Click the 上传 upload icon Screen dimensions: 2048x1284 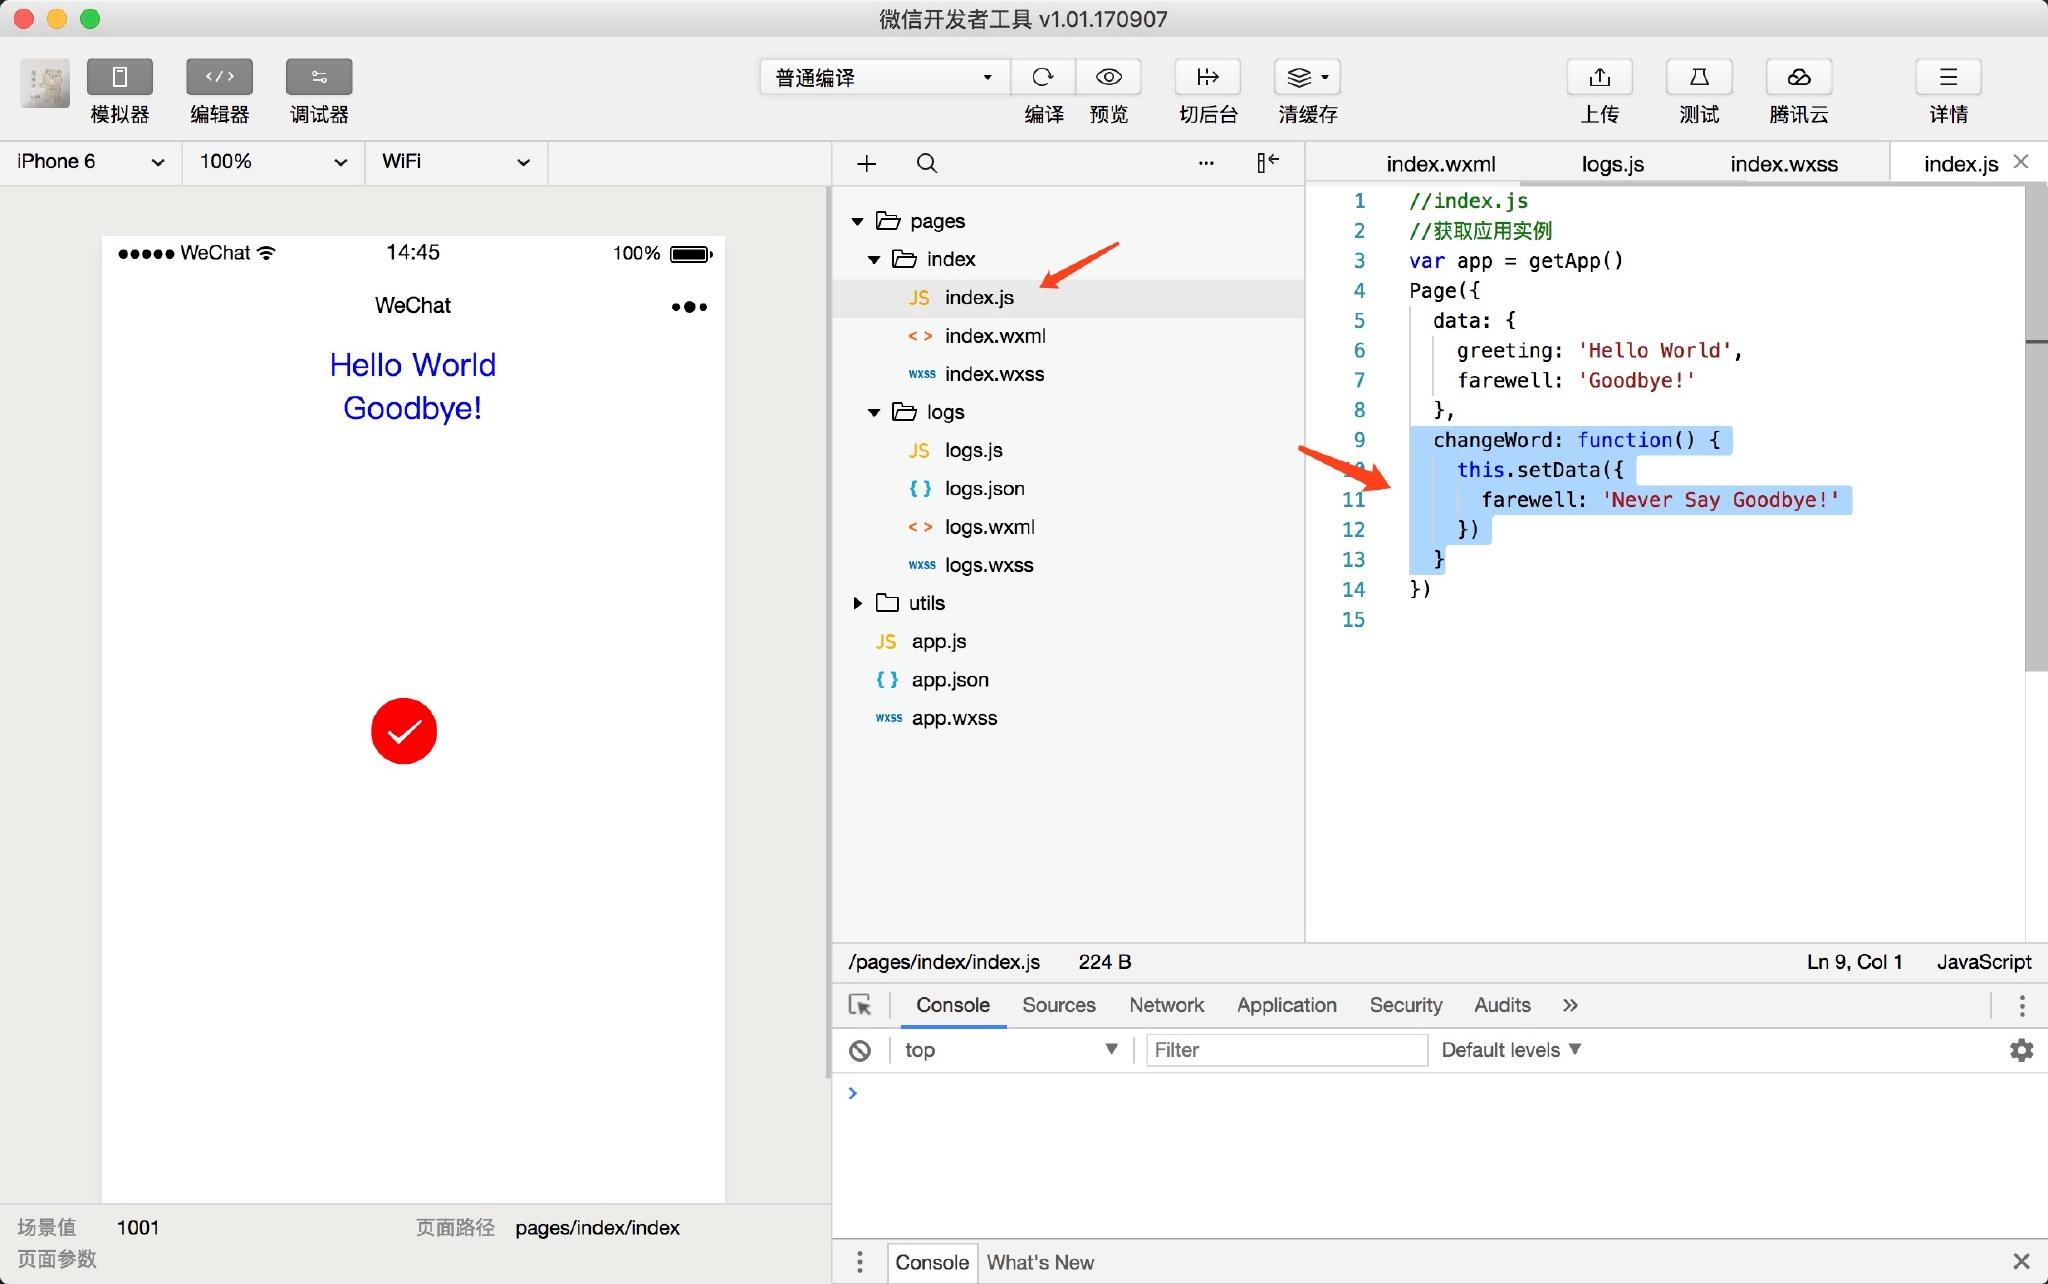(1599, 77)
